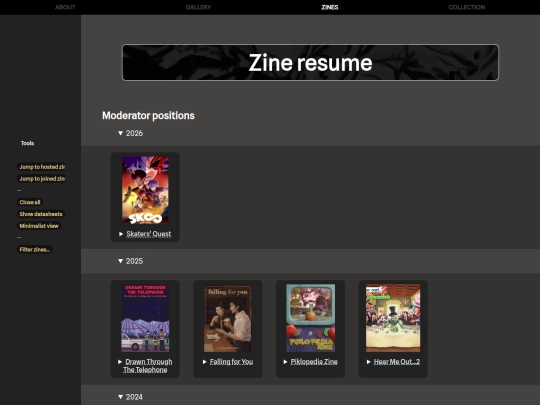Expand Skaters' Quest details triangle
The width and height of the screenshot is (540, 405).
click(121, 234)
